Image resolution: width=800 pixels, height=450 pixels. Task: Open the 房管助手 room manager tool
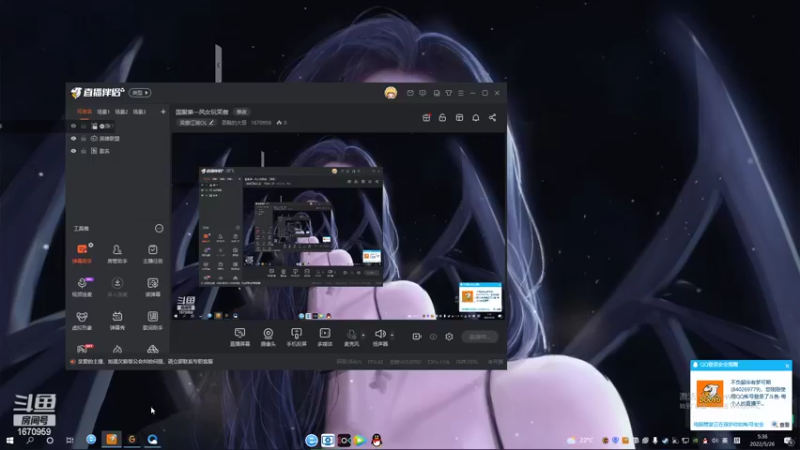point(117,254)
